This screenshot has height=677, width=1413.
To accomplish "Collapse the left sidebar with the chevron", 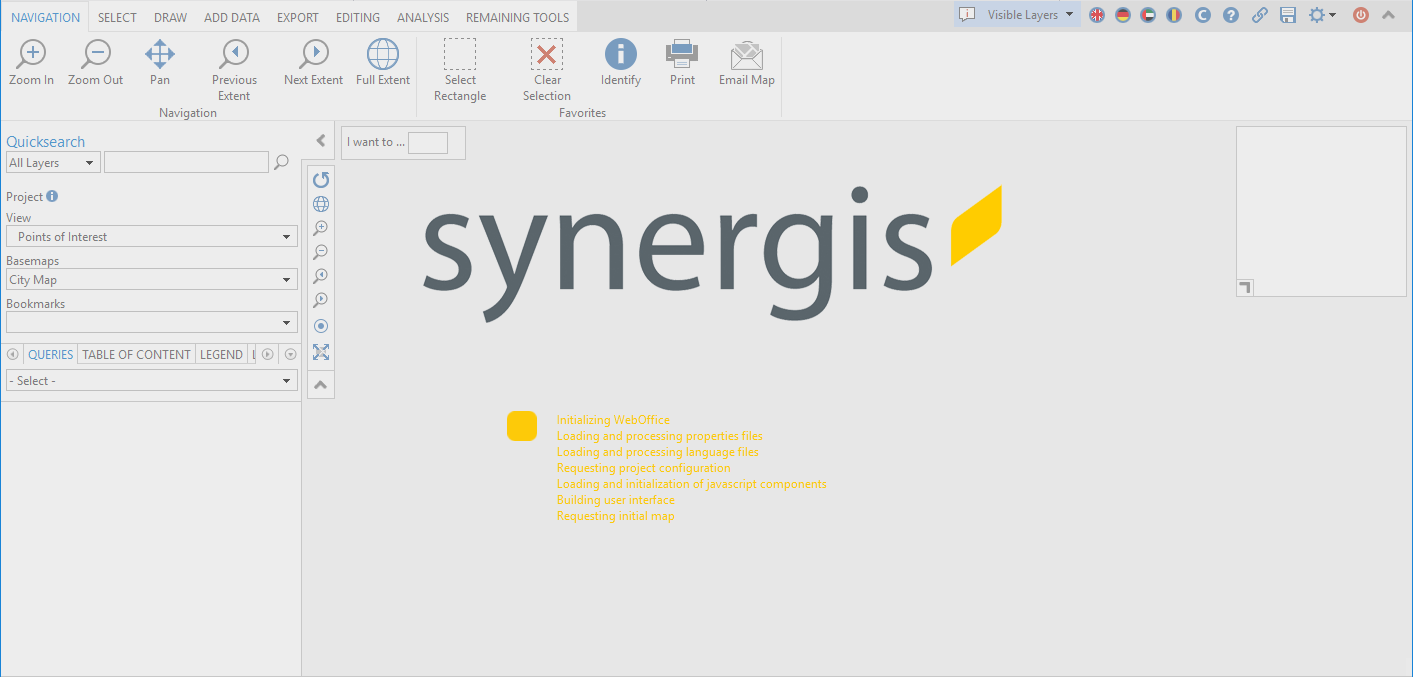I will [x=320, y=141].
